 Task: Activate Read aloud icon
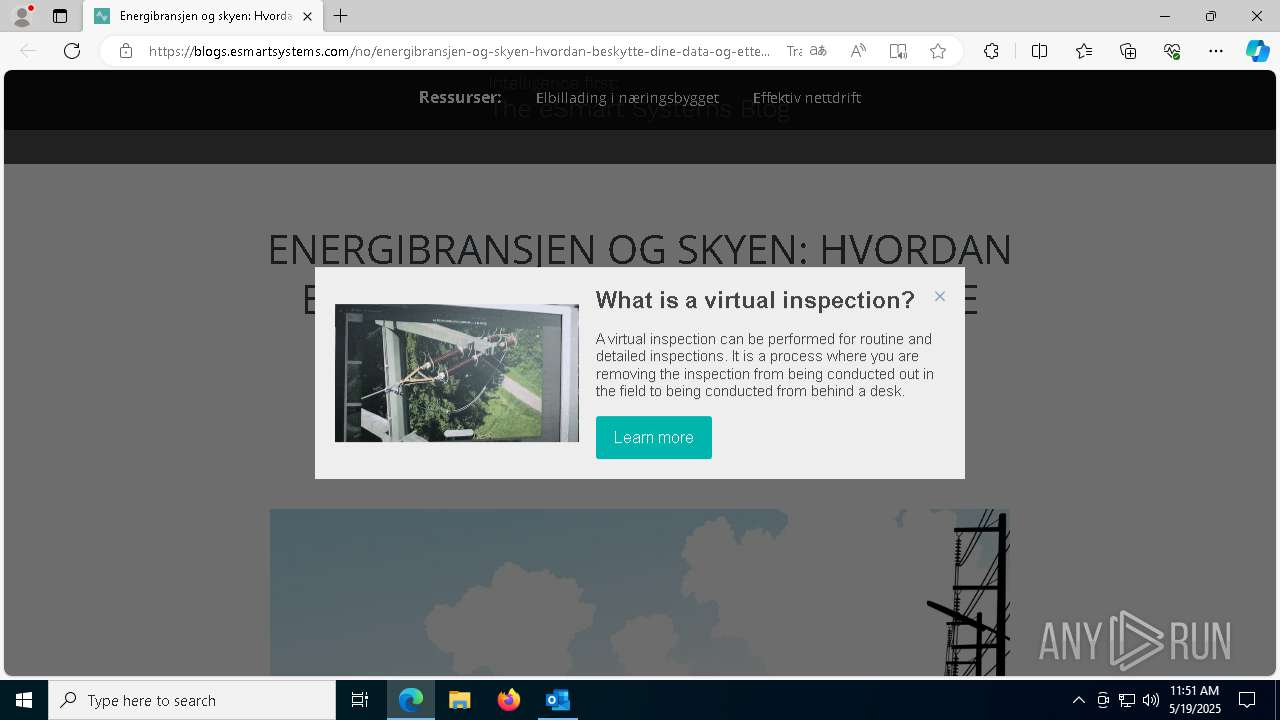click(858, 51)
